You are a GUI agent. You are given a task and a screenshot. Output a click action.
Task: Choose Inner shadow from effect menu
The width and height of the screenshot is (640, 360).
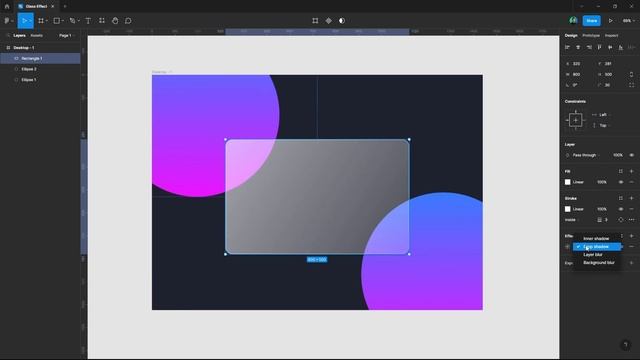[x=597, y=238]
